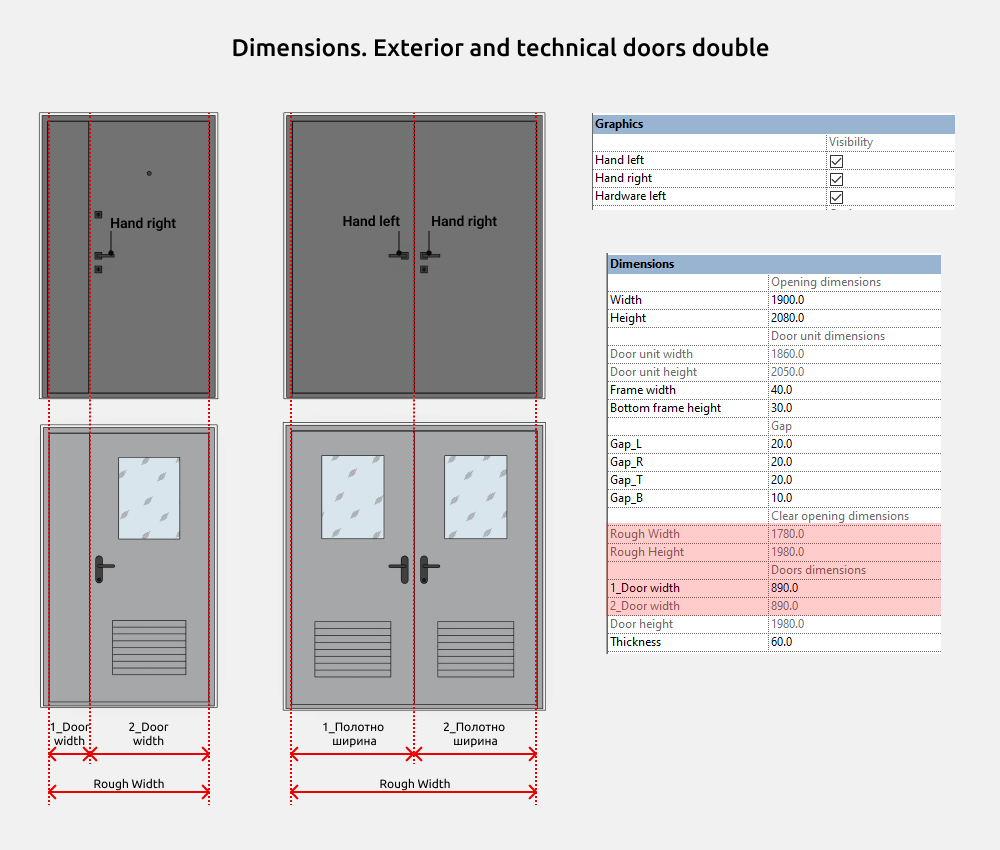The image size is (1000, 850).
Task: Toggle the Hardware left visibility checkbox
Action: [836, 197]
